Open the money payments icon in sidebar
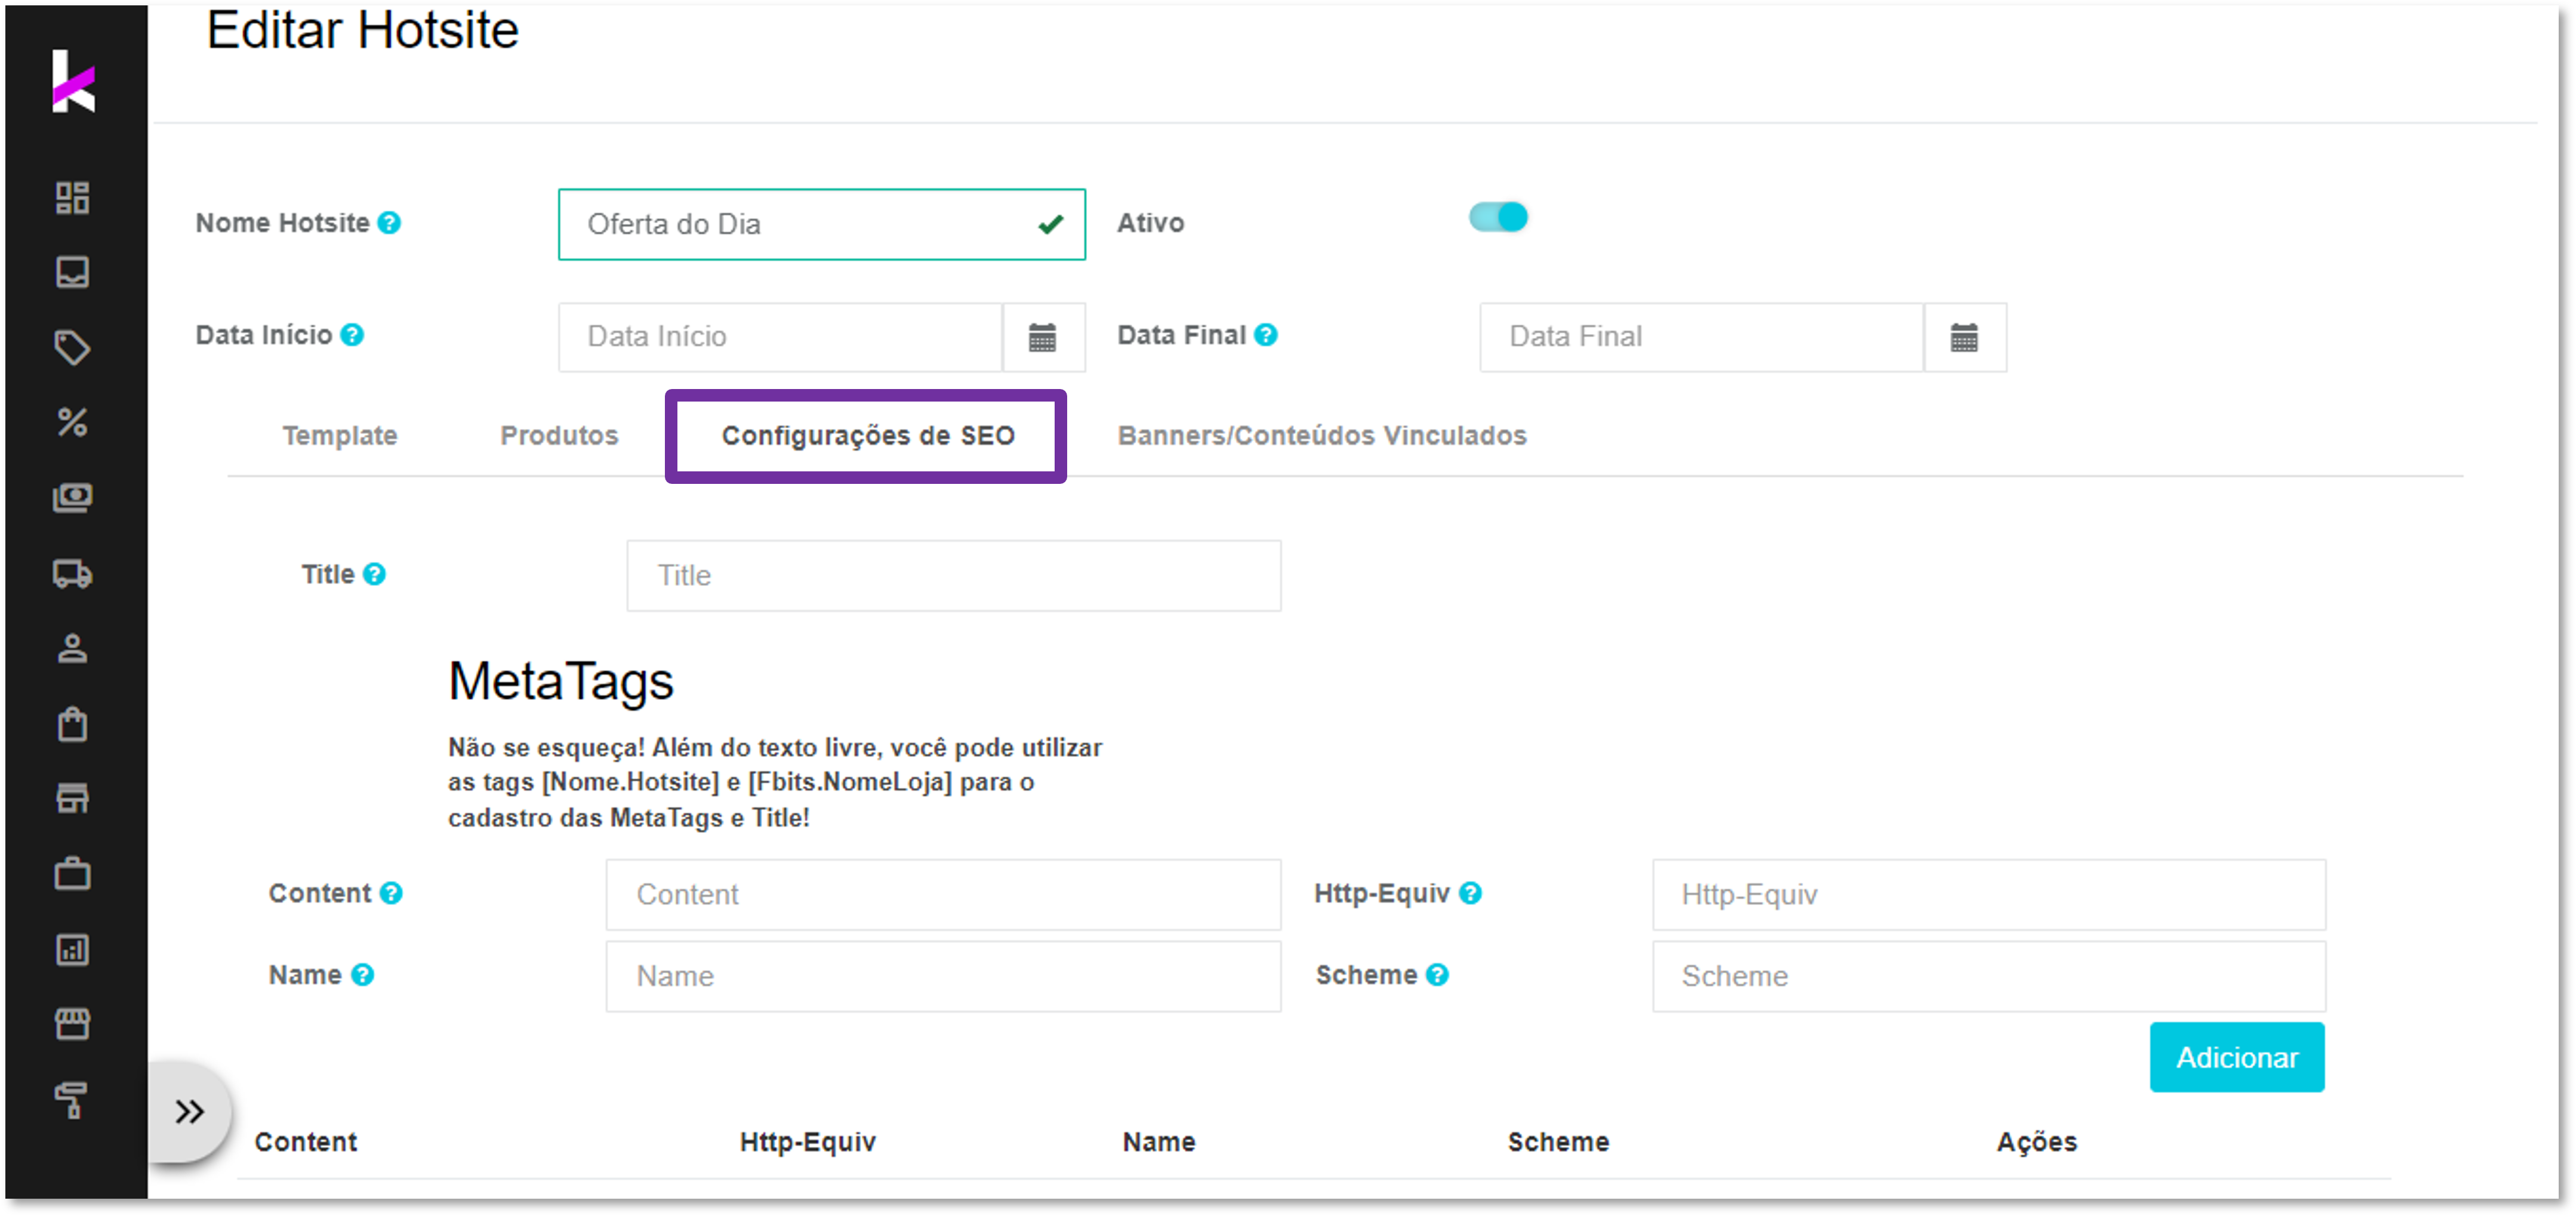The height and width of the screenshot is (1216, 2576). pos(73,498)
